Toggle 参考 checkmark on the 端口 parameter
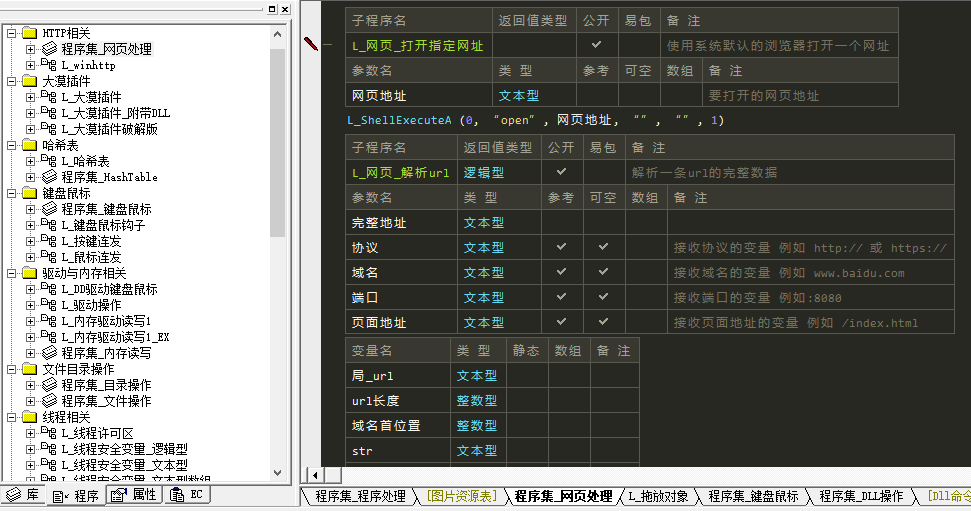 click(562, 297)
